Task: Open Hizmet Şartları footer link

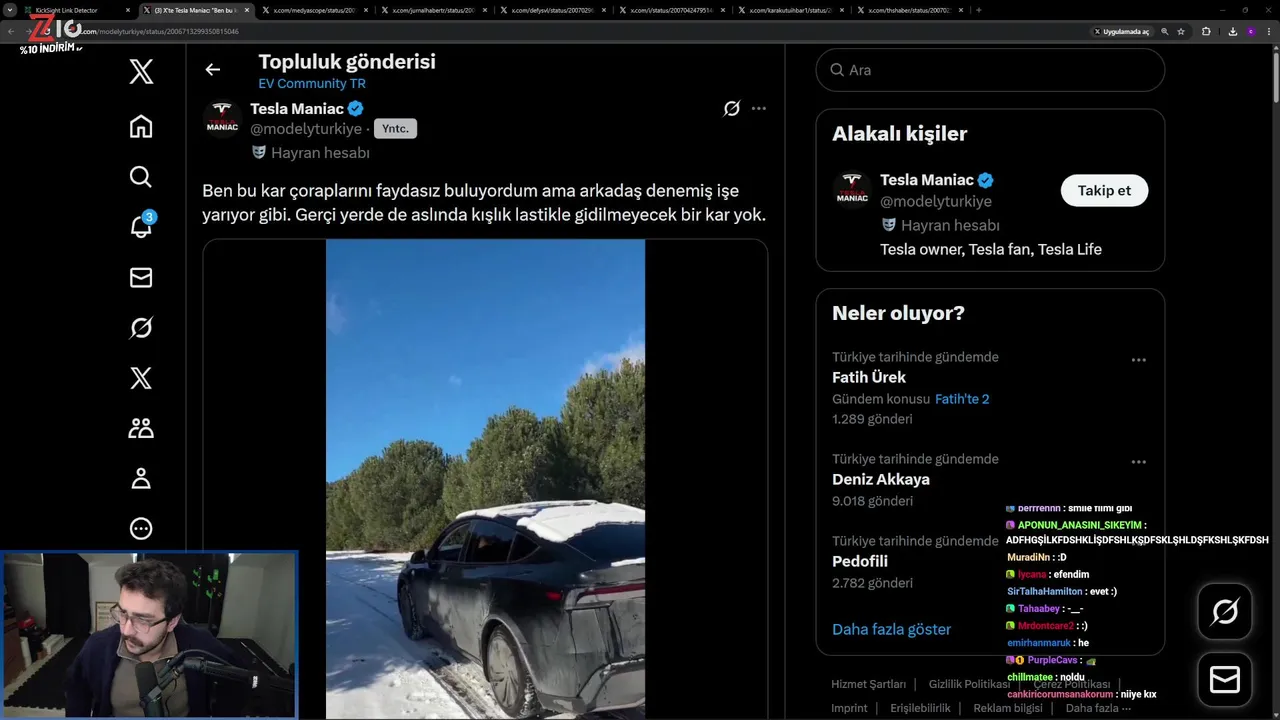Action: coord(868,684)
